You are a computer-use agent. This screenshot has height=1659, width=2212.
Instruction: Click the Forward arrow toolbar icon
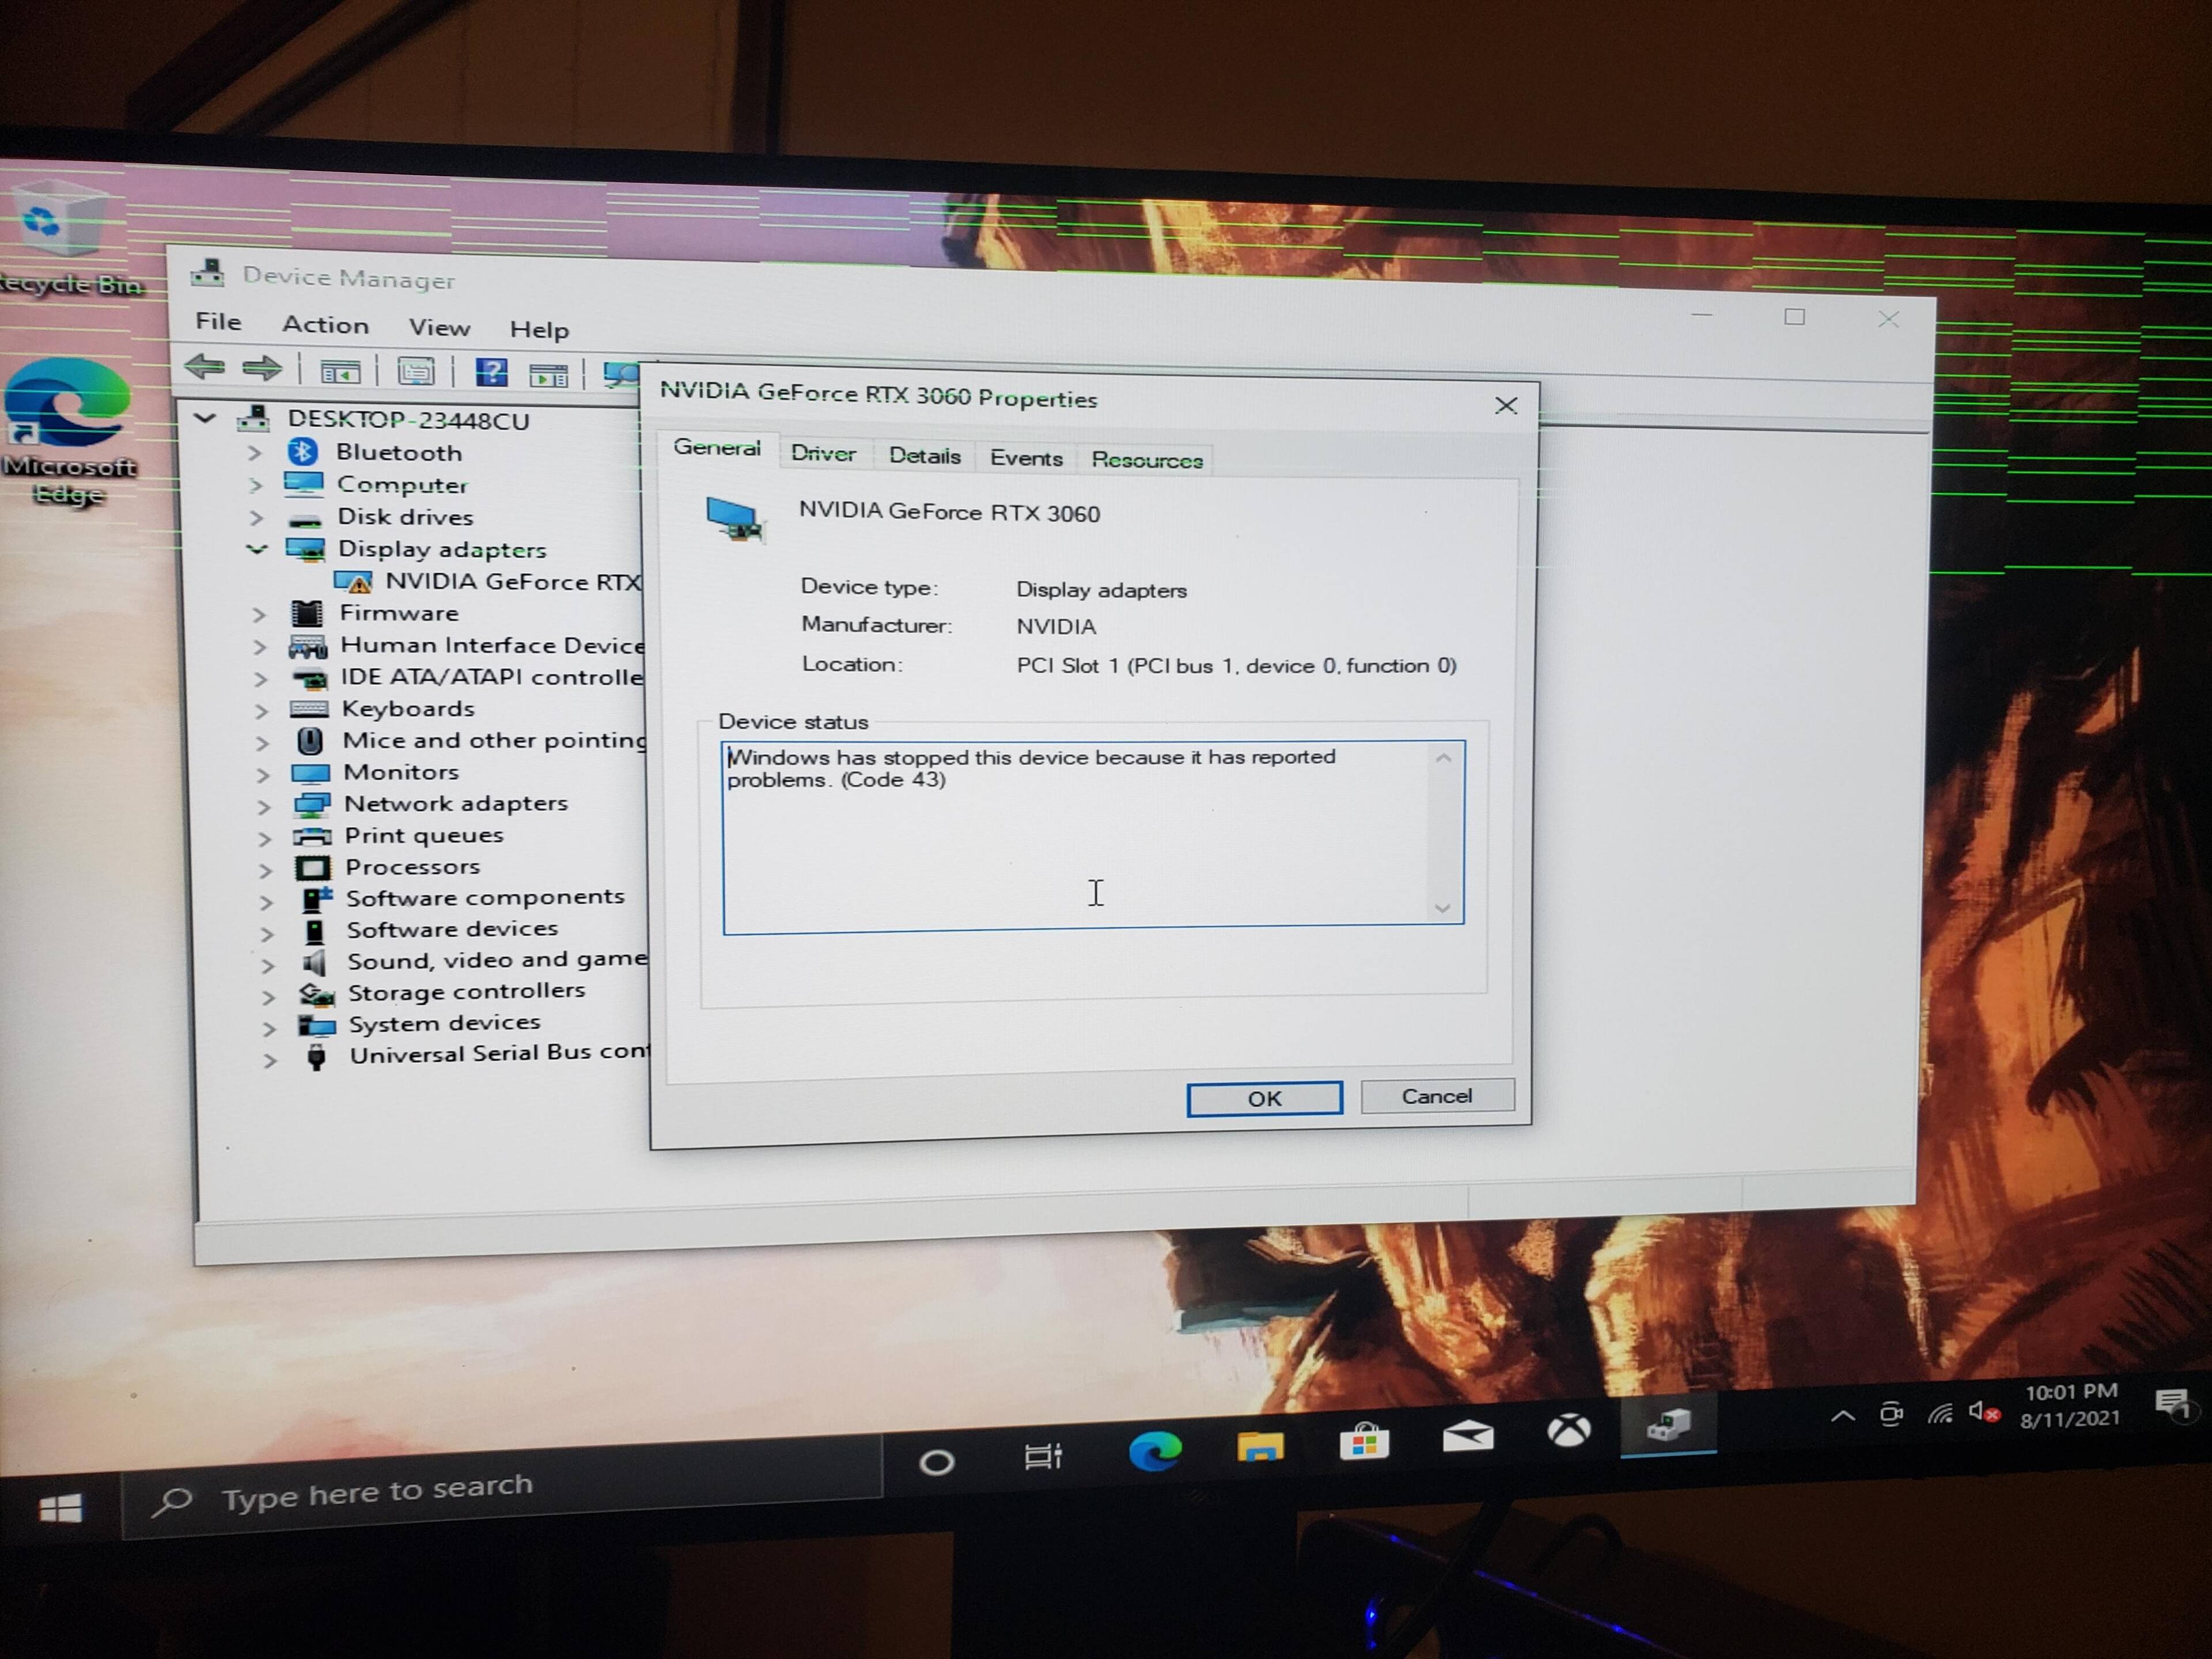(262, 369)
